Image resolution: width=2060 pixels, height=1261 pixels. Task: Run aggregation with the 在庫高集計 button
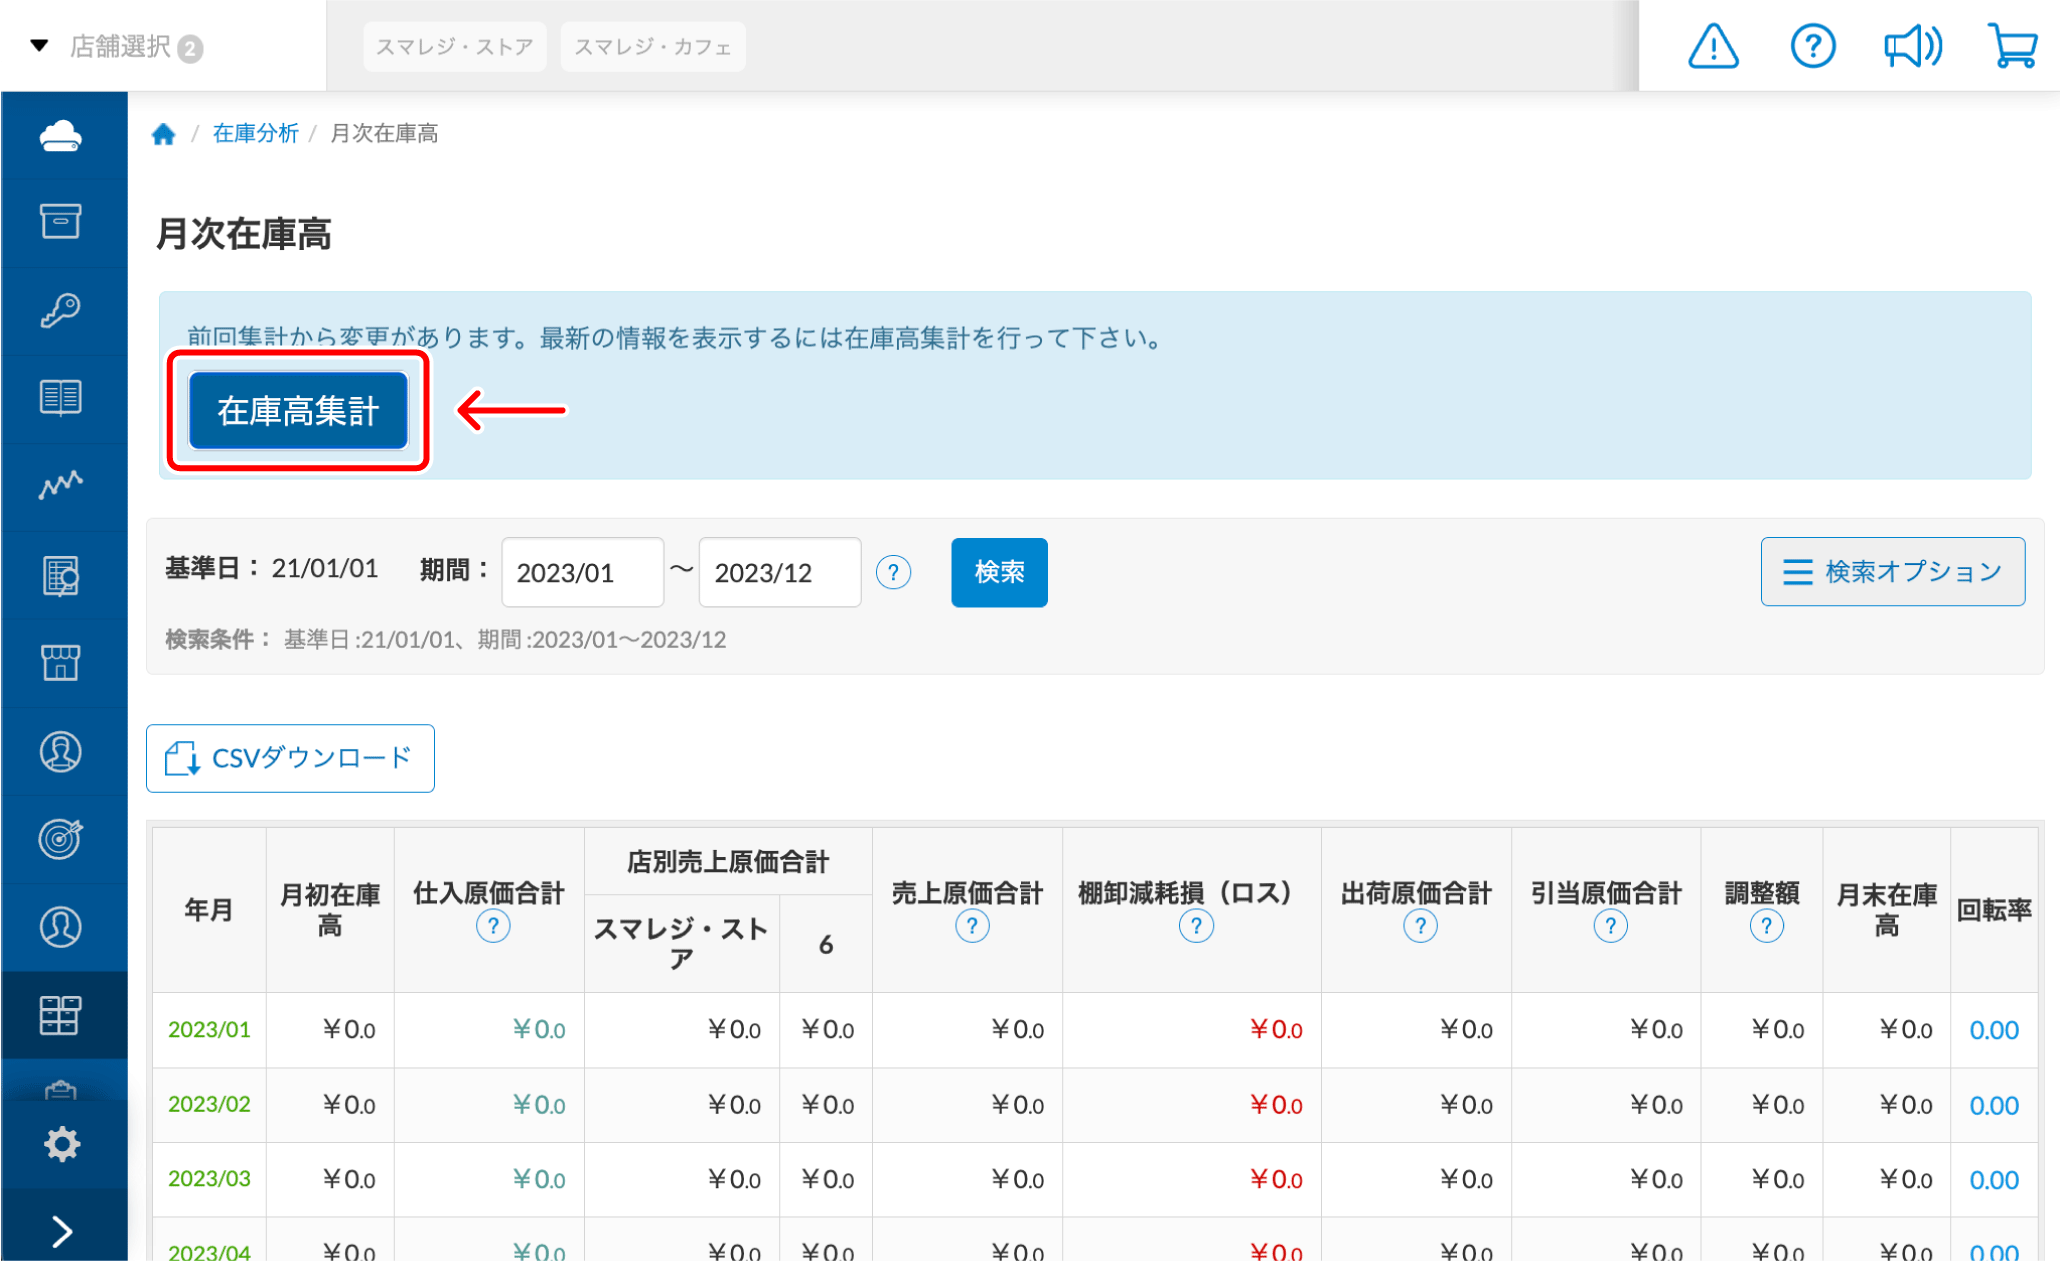pyautogui.click(x=297, y=410)
